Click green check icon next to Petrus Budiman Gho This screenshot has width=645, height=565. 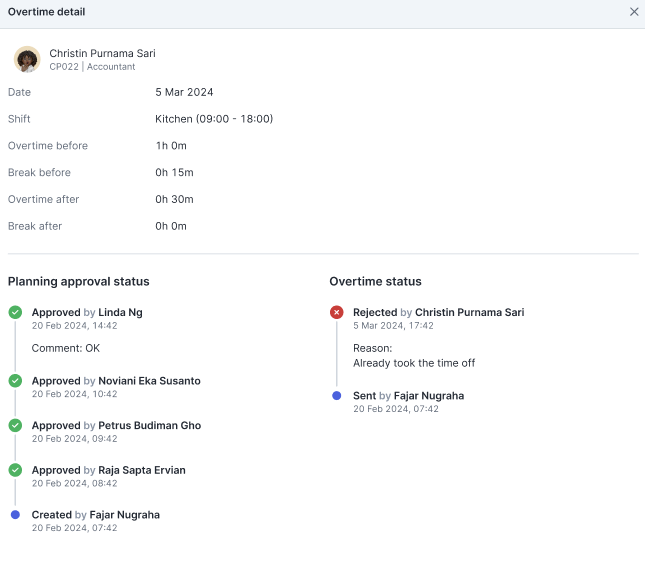[x=15, y=425]
